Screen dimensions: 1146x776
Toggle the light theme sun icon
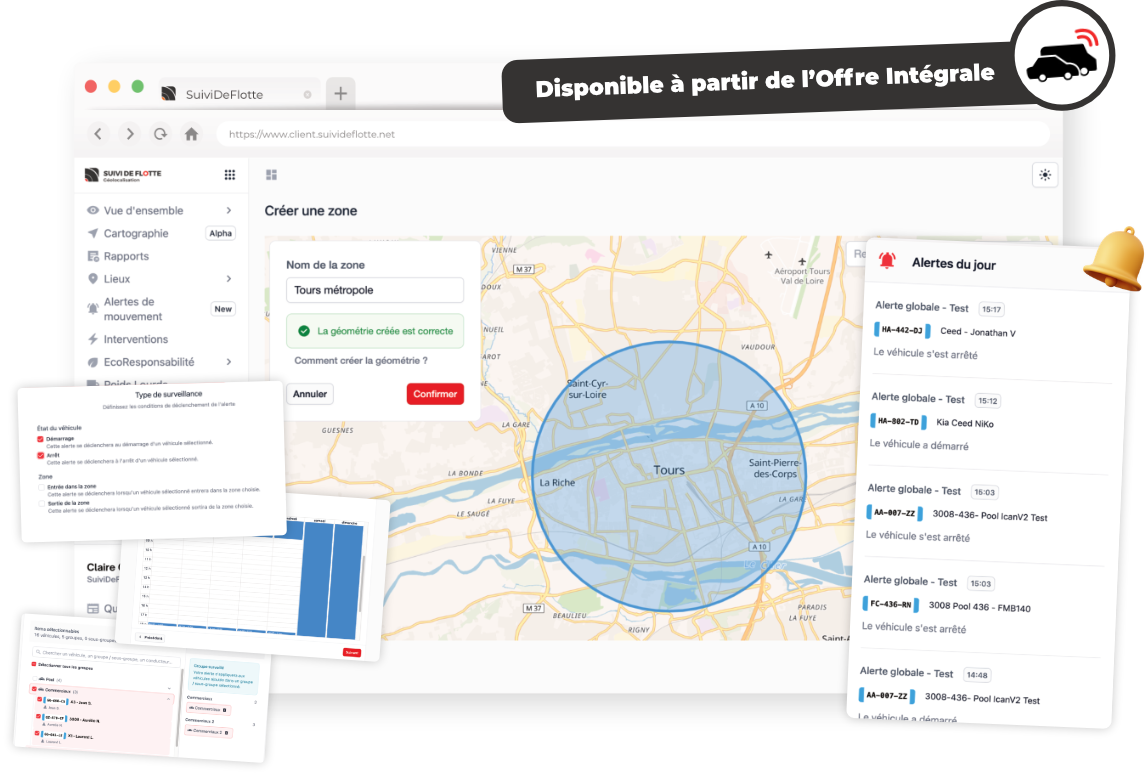pyautogui.click(x=1045, y=175)
